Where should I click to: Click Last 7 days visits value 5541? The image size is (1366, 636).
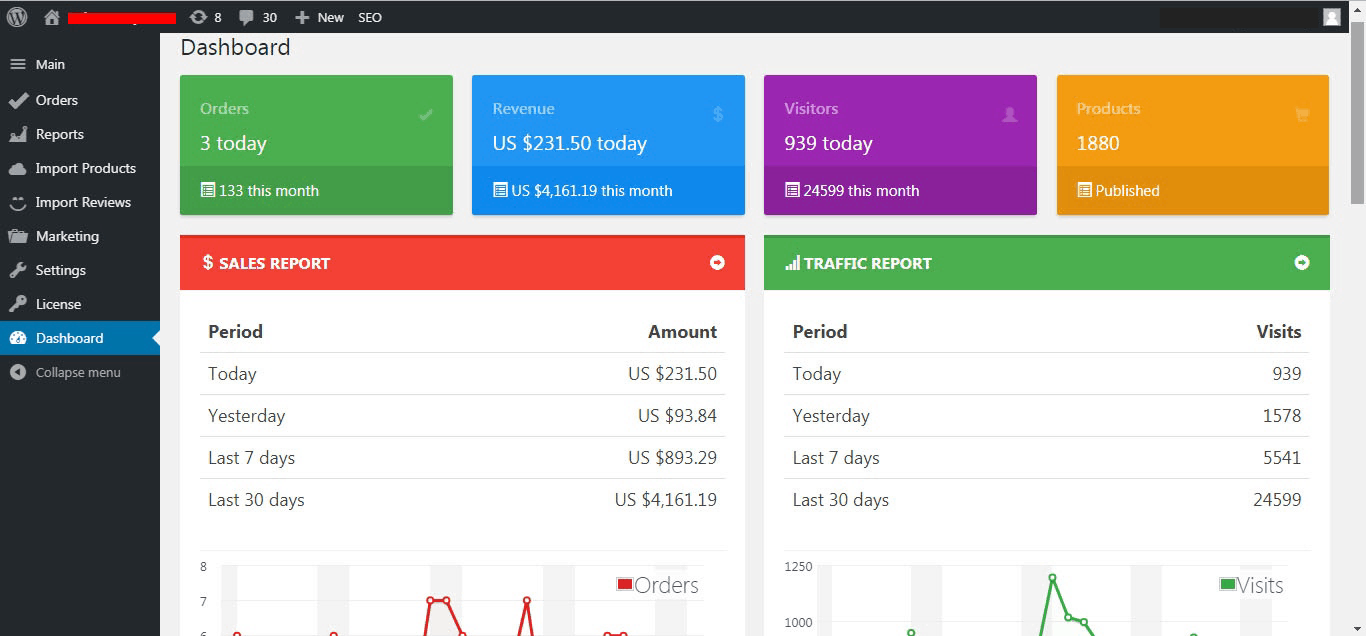click(x=1282, y=457)
